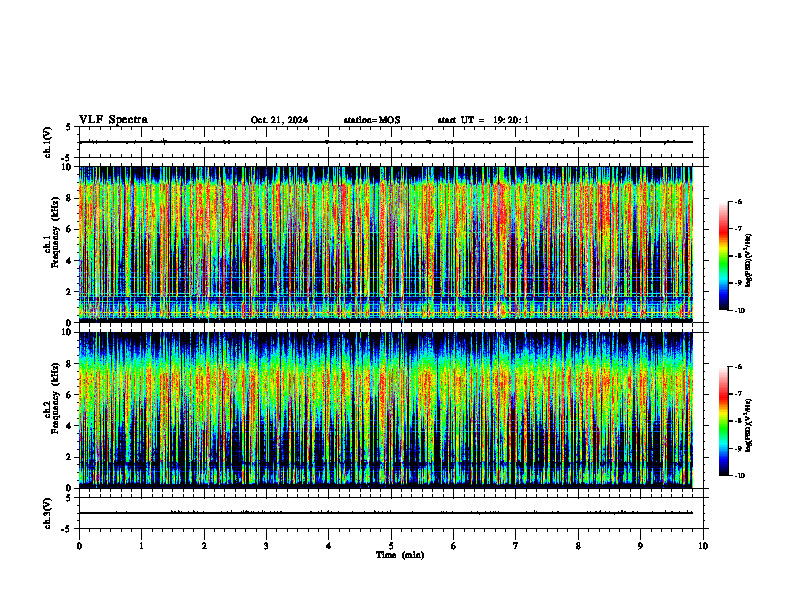Screen dimensions: 792x612
Task: Click the "Time (min)" x-axis label
Action: pos(400,555)
